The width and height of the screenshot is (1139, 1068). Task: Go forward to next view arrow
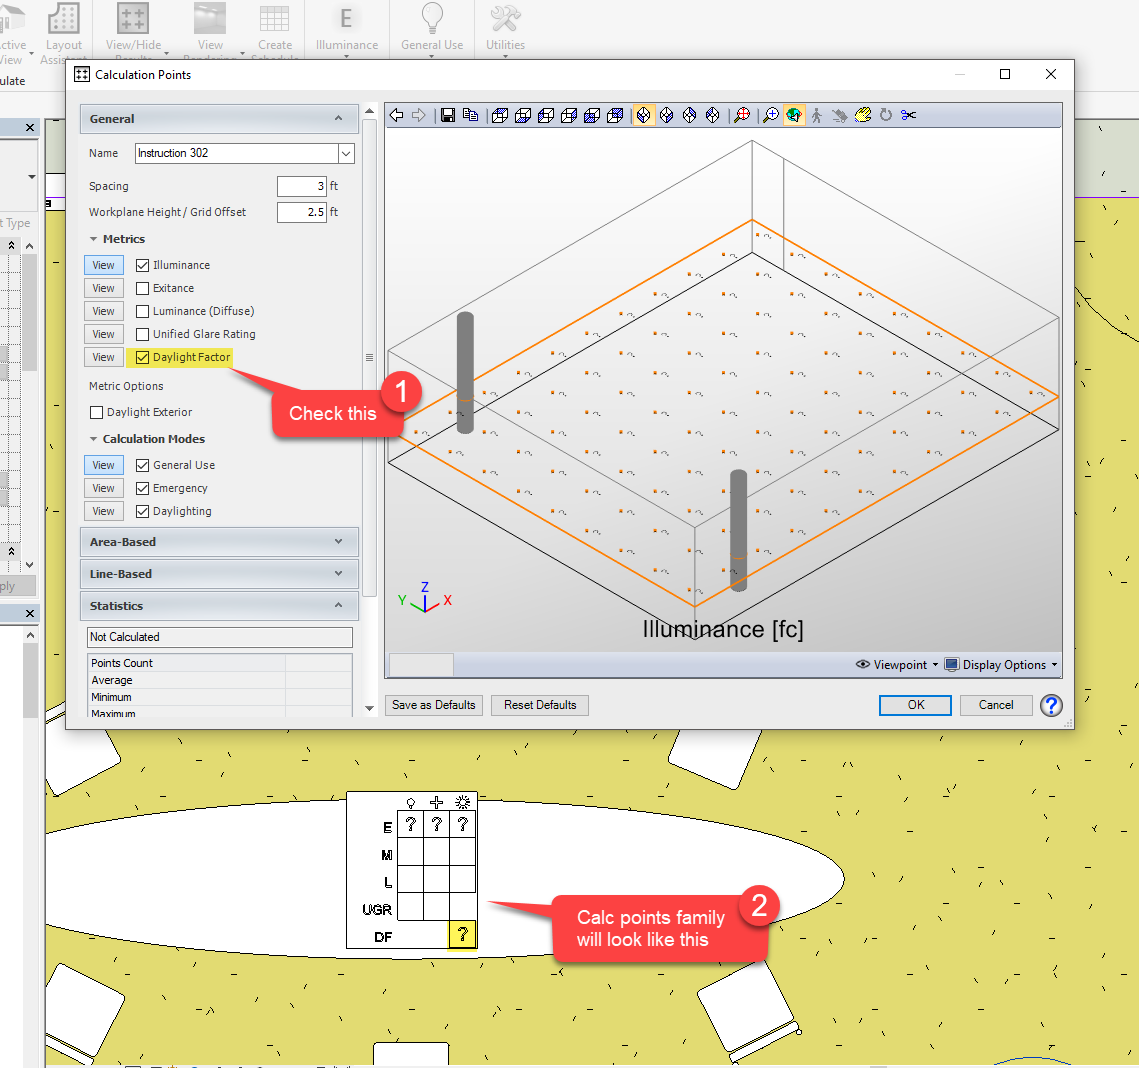tap(419, 115)
